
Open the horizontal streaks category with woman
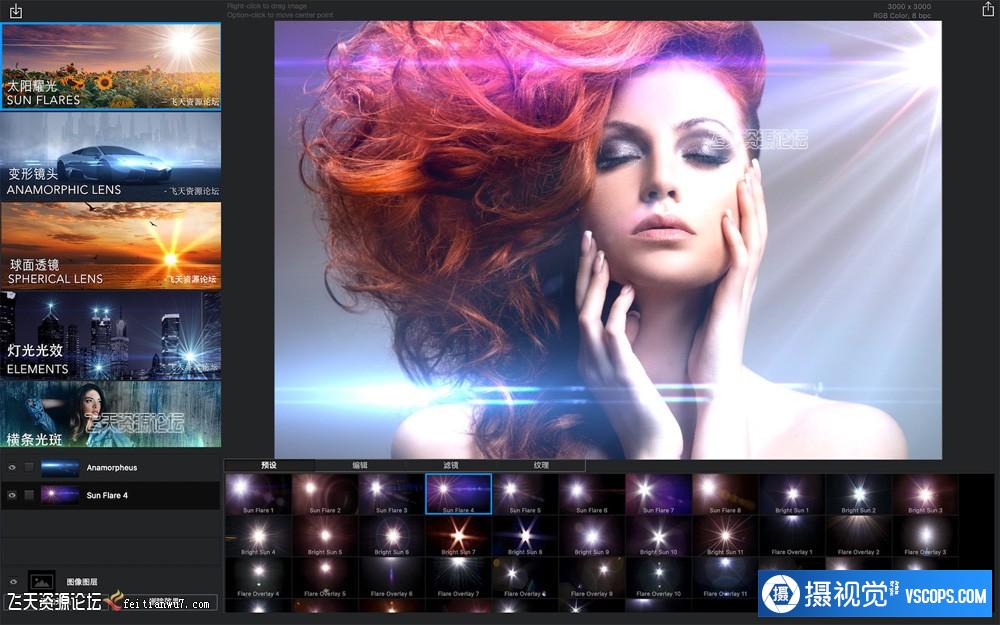coord(111,414)
